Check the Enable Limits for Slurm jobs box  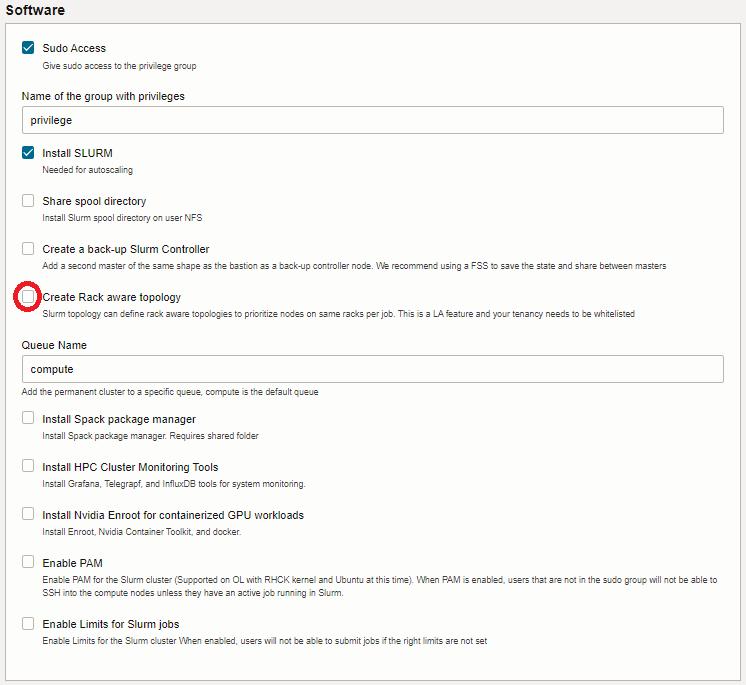click(28, 624)
